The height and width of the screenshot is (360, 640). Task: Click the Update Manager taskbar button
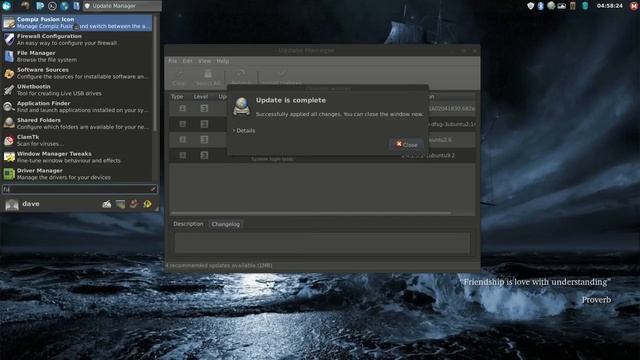coord(122,6)
